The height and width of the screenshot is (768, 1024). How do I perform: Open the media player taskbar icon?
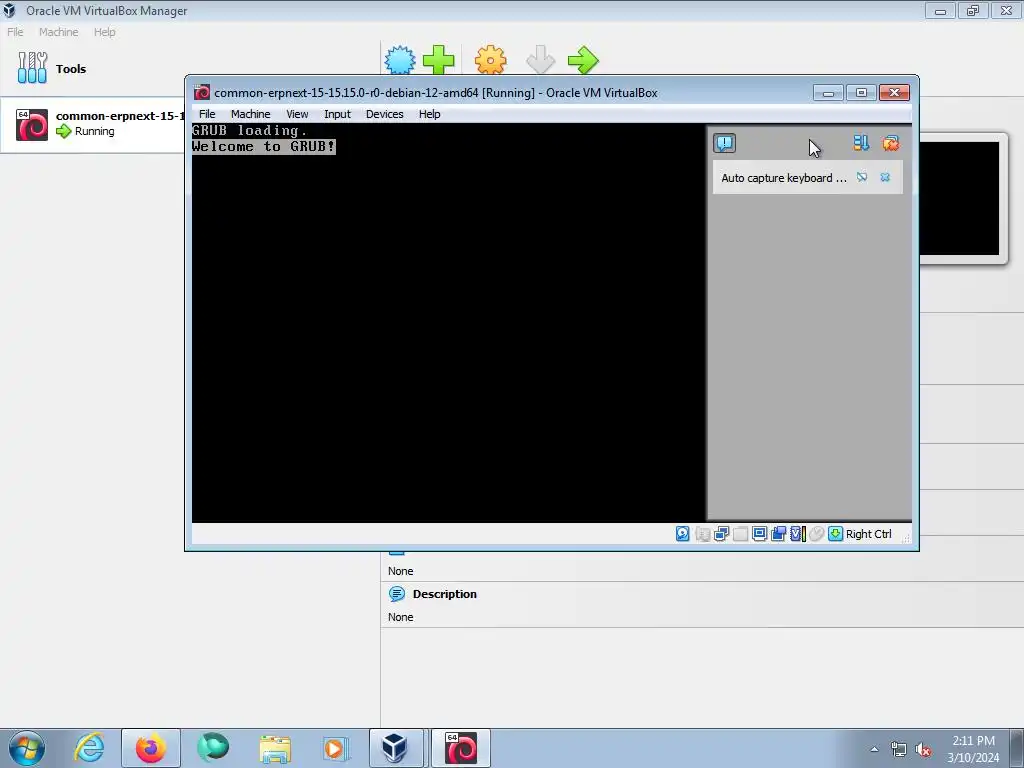coord(336,748)
